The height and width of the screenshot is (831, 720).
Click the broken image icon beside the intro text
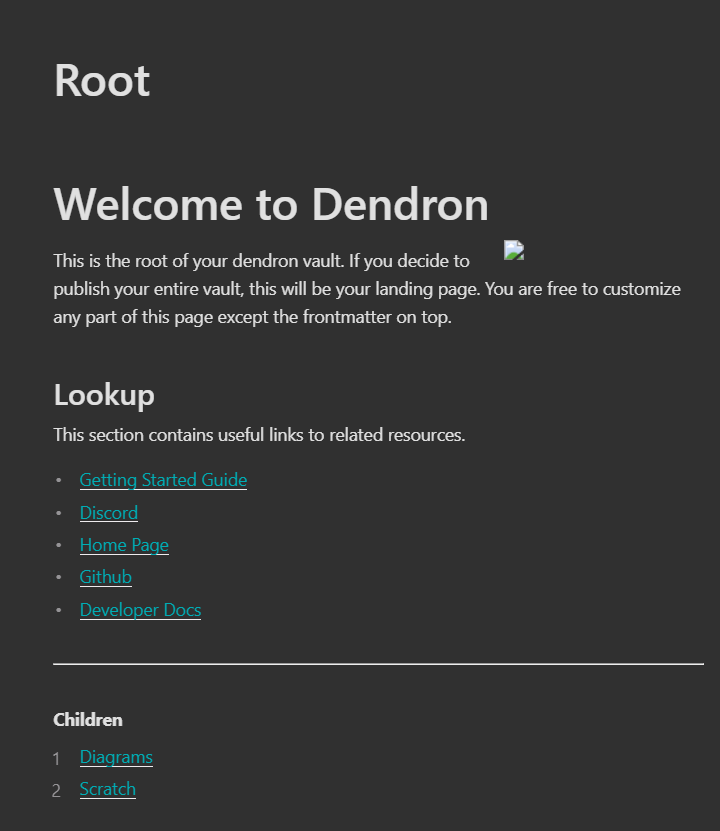[x=514, y=250]
